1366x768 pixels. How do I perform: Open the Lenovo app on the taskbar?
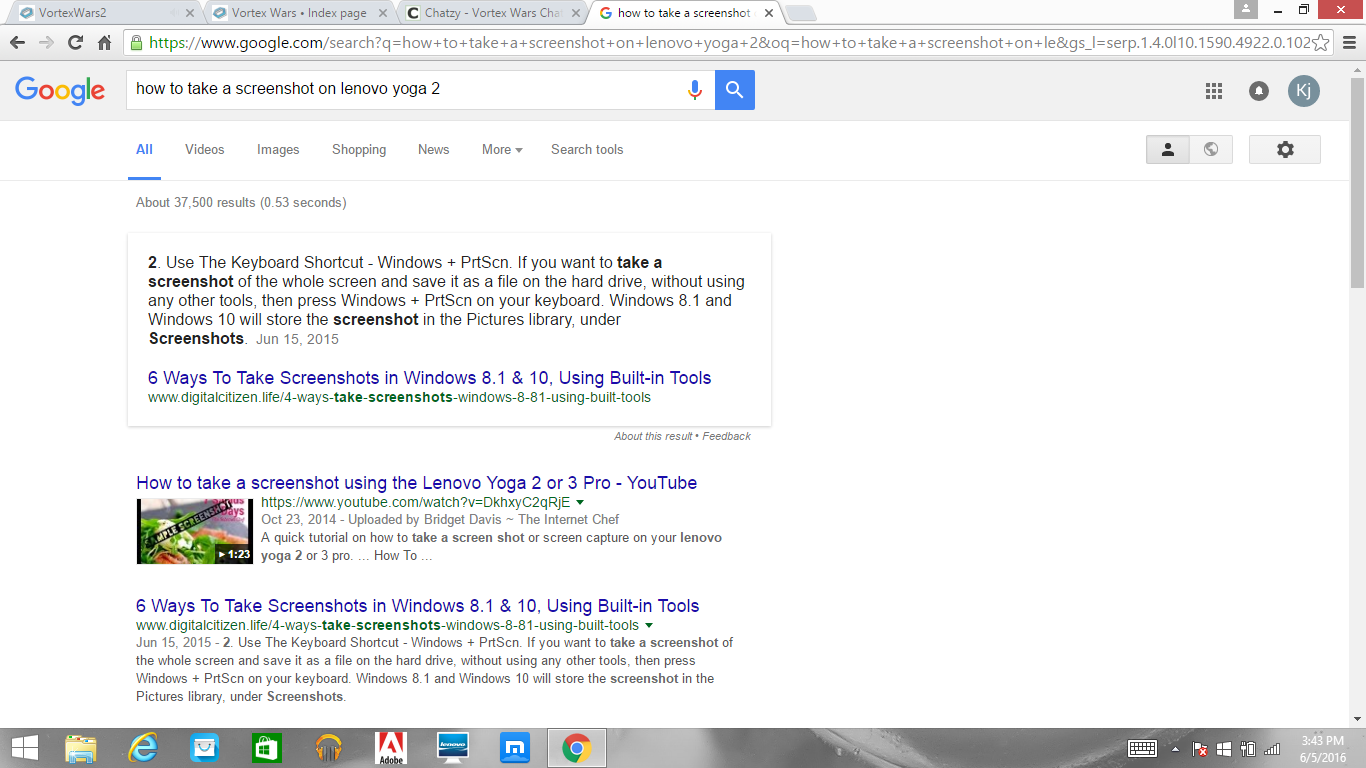tap(453, 748)
